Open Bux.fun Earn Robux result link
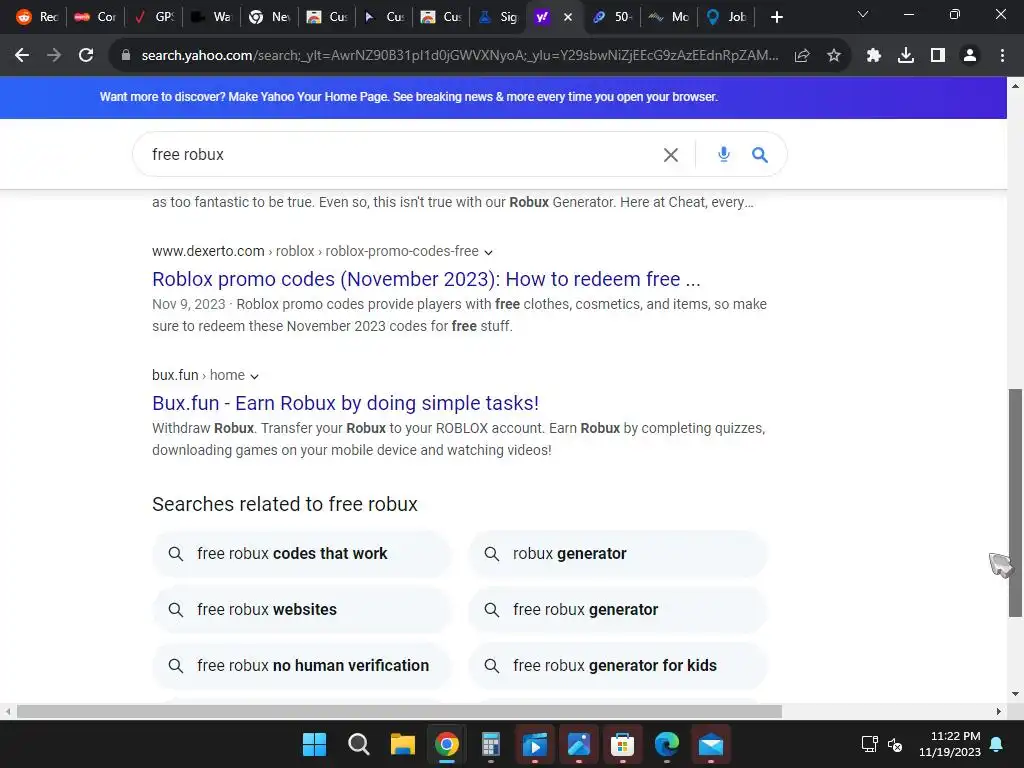This screenshot has height=768, width=1024. click(x=345, y=403)
